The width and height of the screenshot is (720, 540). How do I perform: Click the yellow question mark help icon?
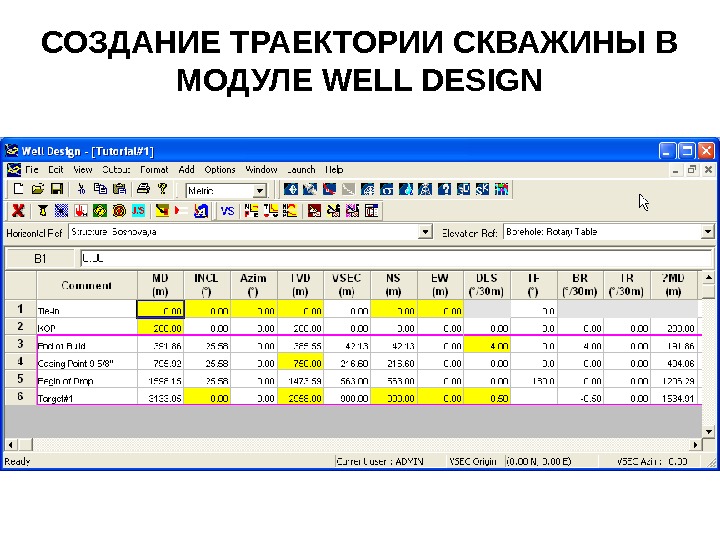(x=162, y=189)
